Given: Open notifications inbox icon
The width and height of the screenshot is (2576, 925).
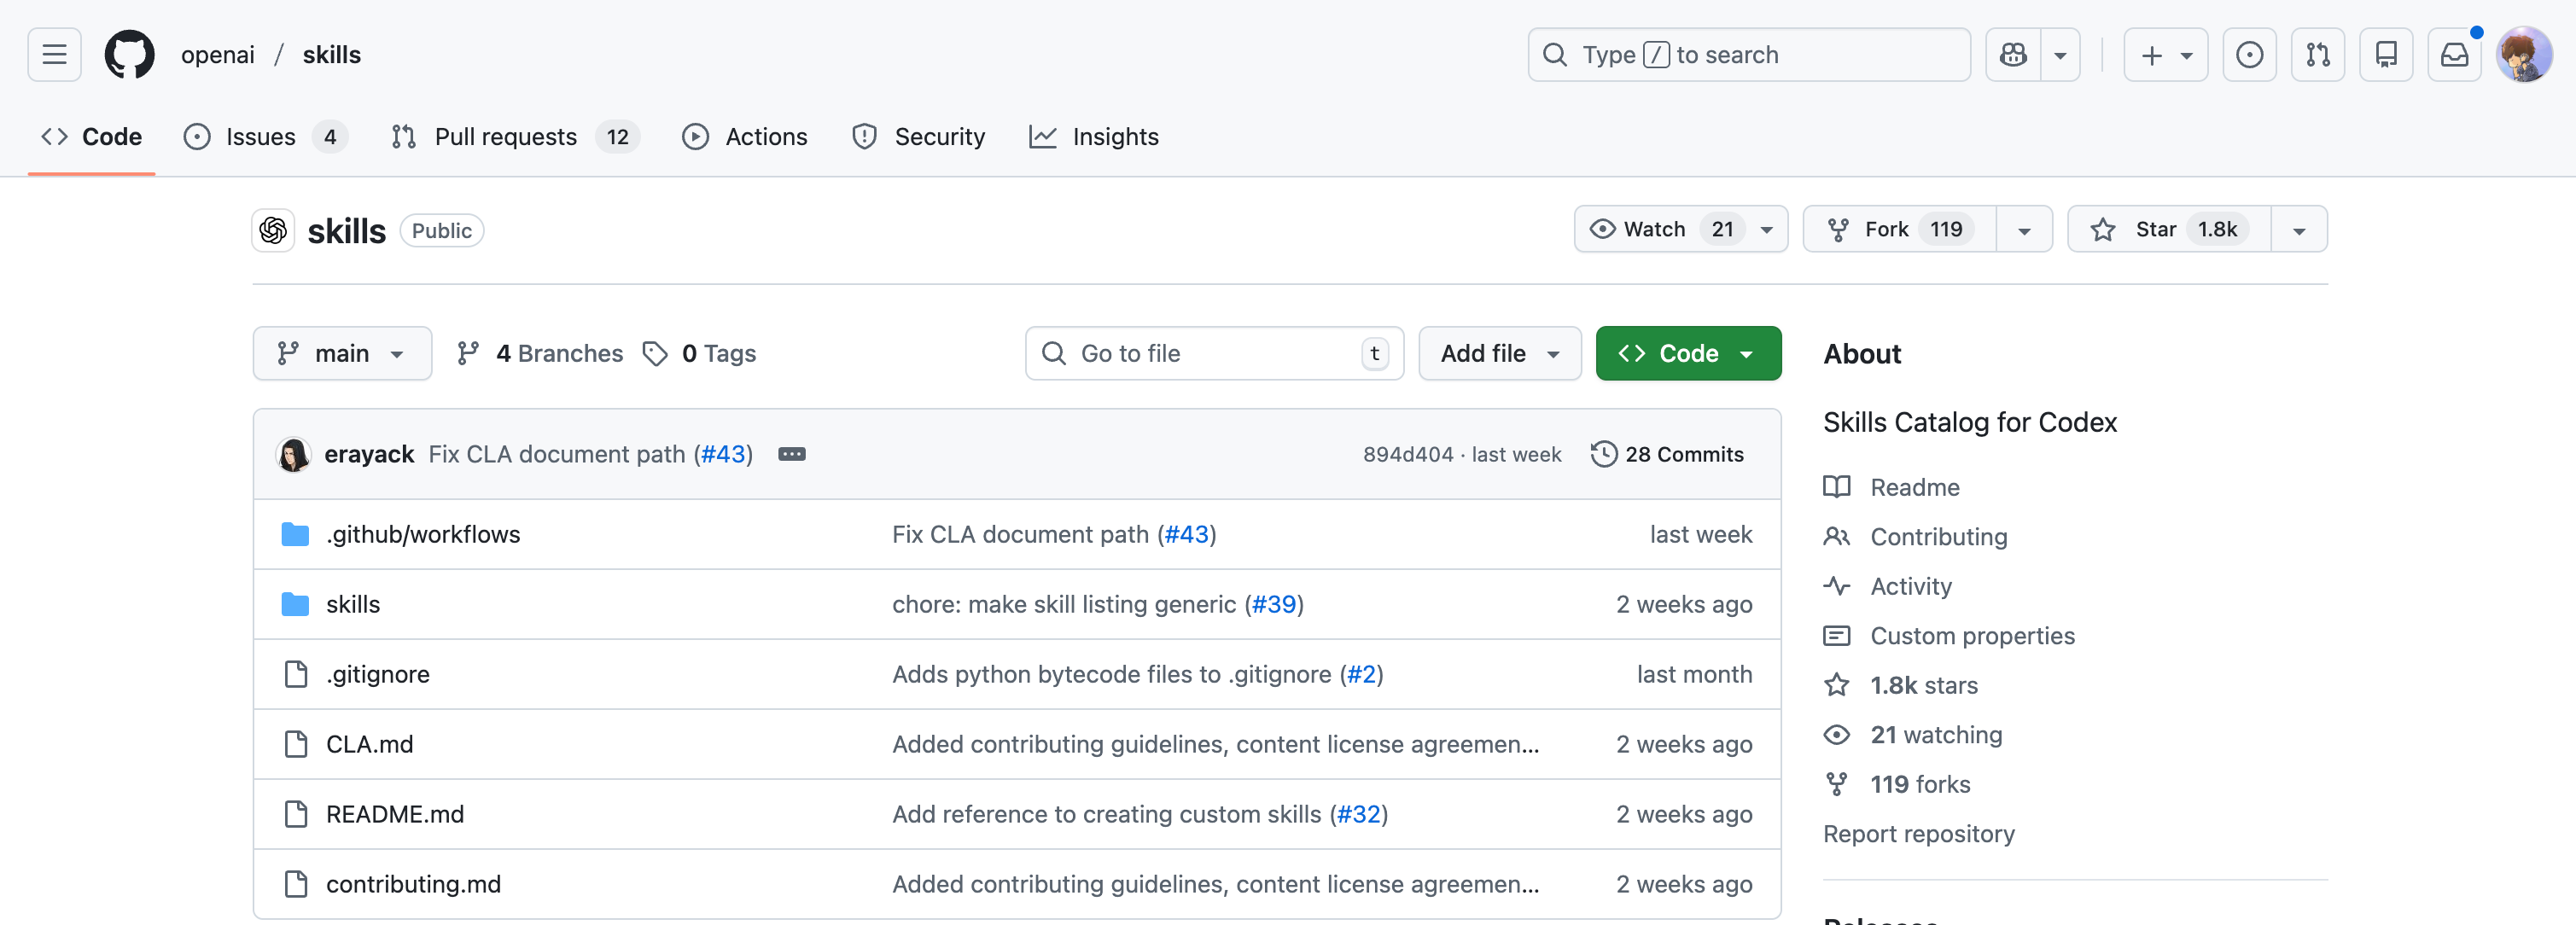Looking at the screenshot, I should tap(2454, 54).
